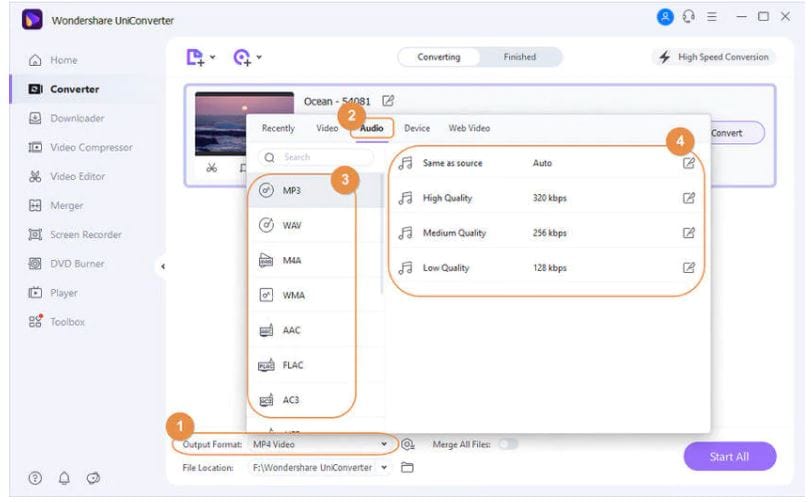The image size is (811, 502).
Task: Open the customer support headset icon
Action: [688, 17]
